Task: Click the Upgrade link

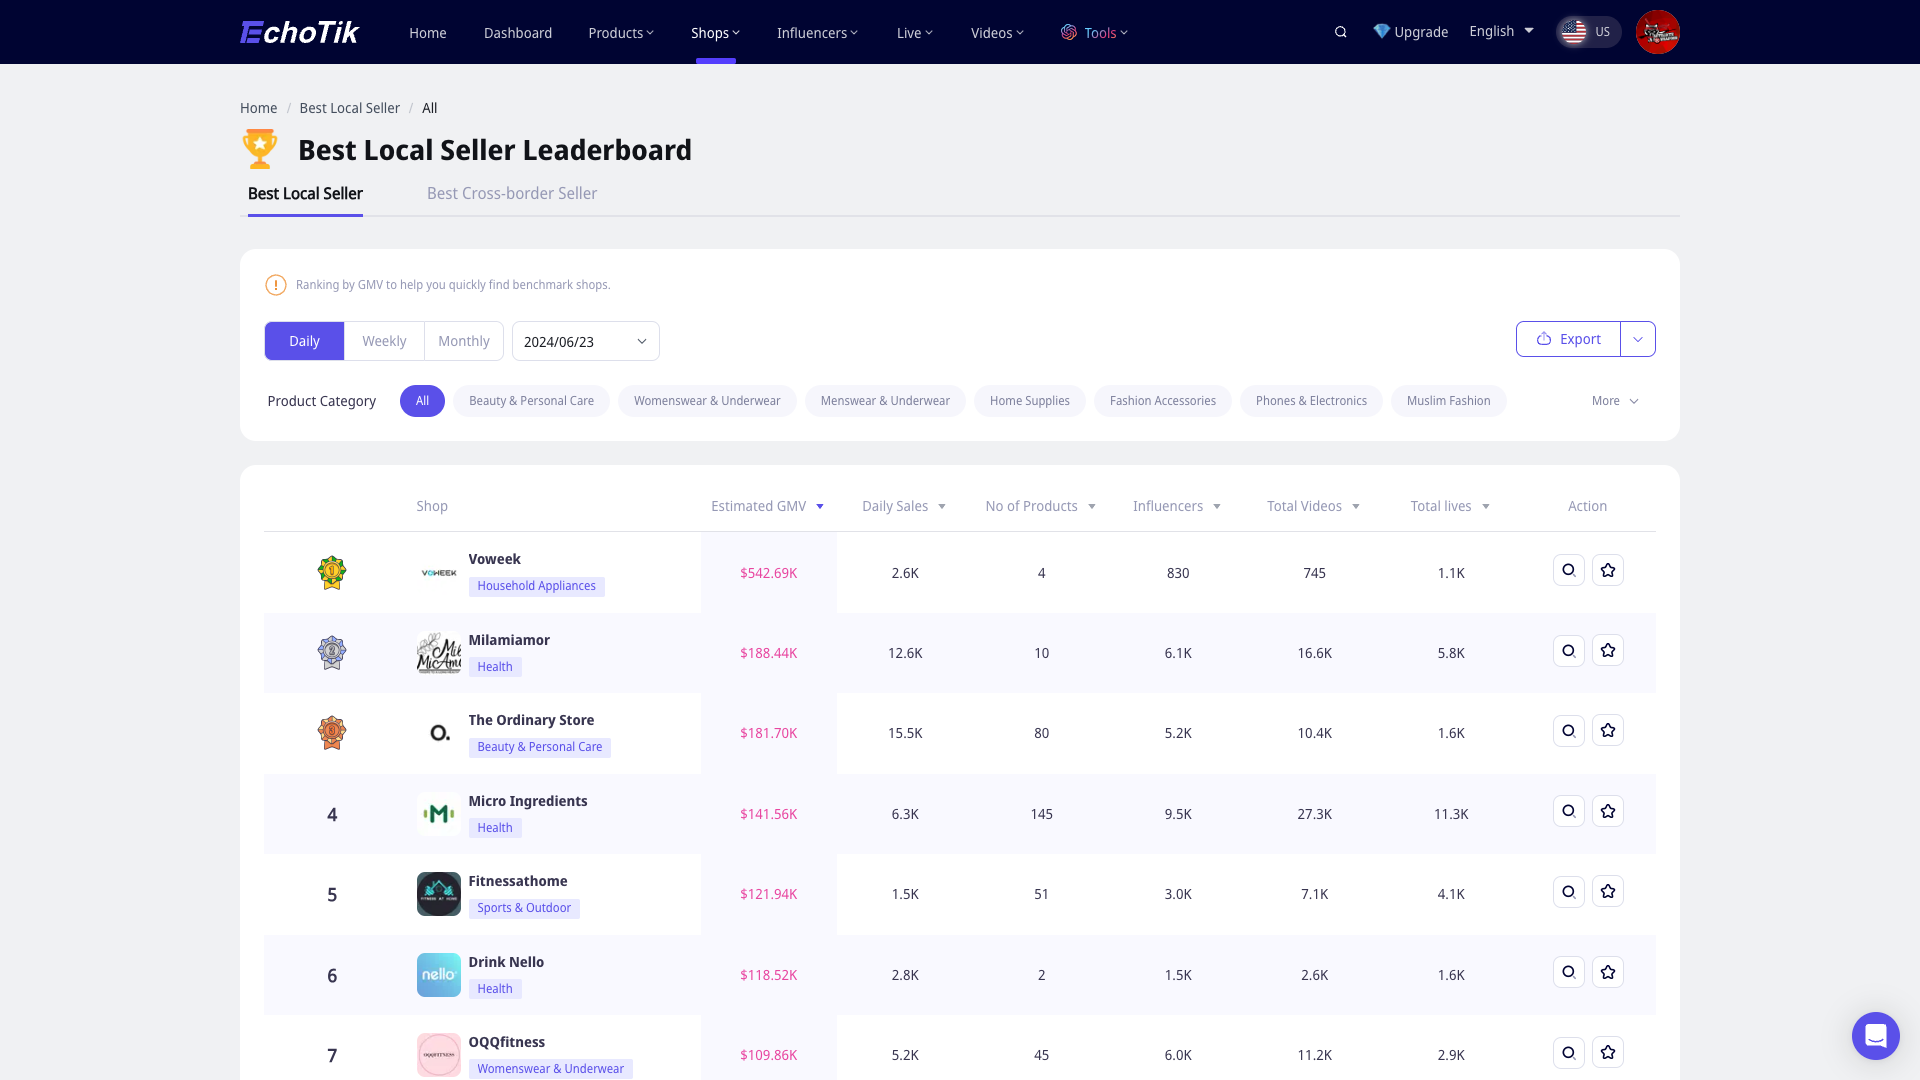Action: point(1410,32)
